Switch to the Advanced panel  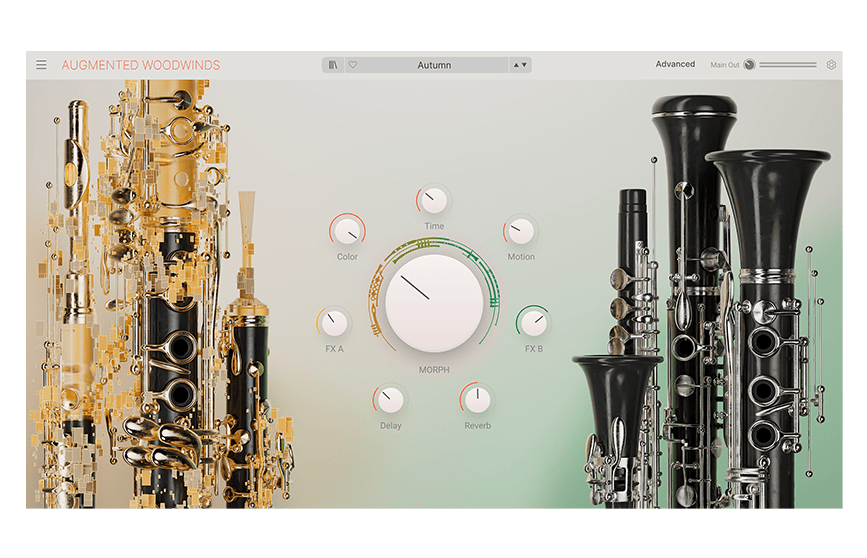pyautogui.click(x=675, y=65)
